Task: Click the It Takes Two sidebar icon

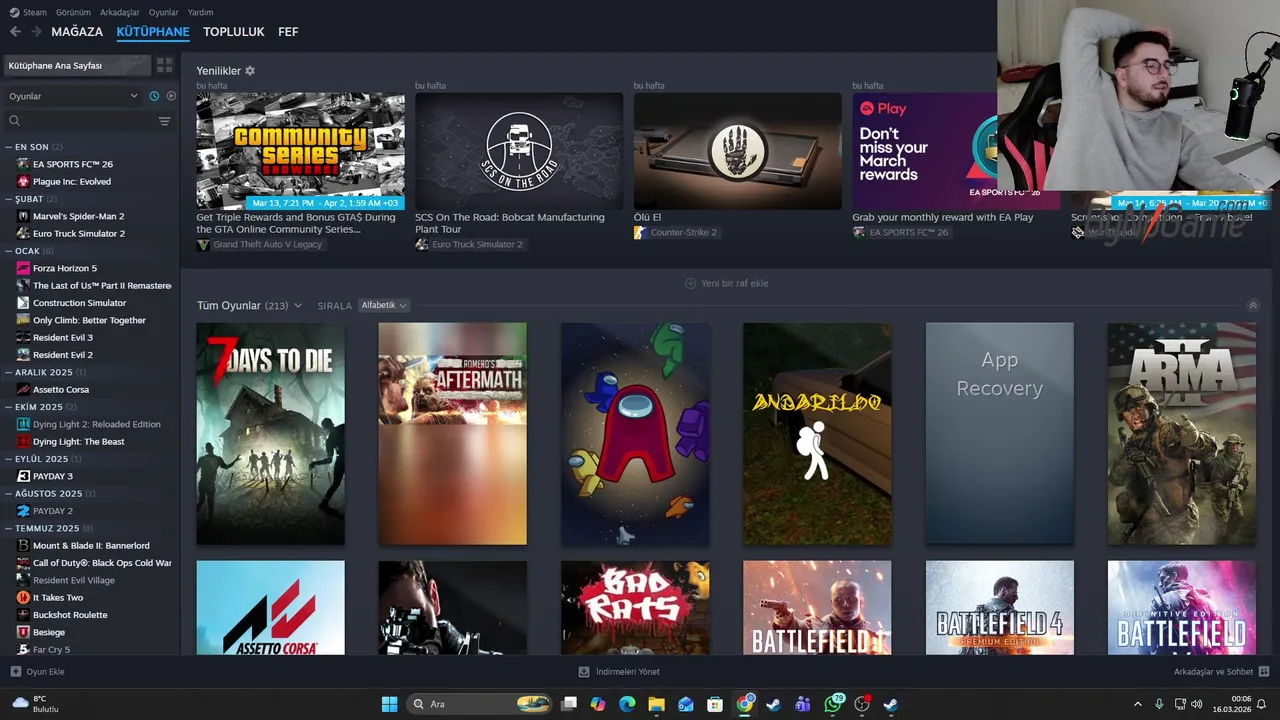Action: tap(24, 597)
